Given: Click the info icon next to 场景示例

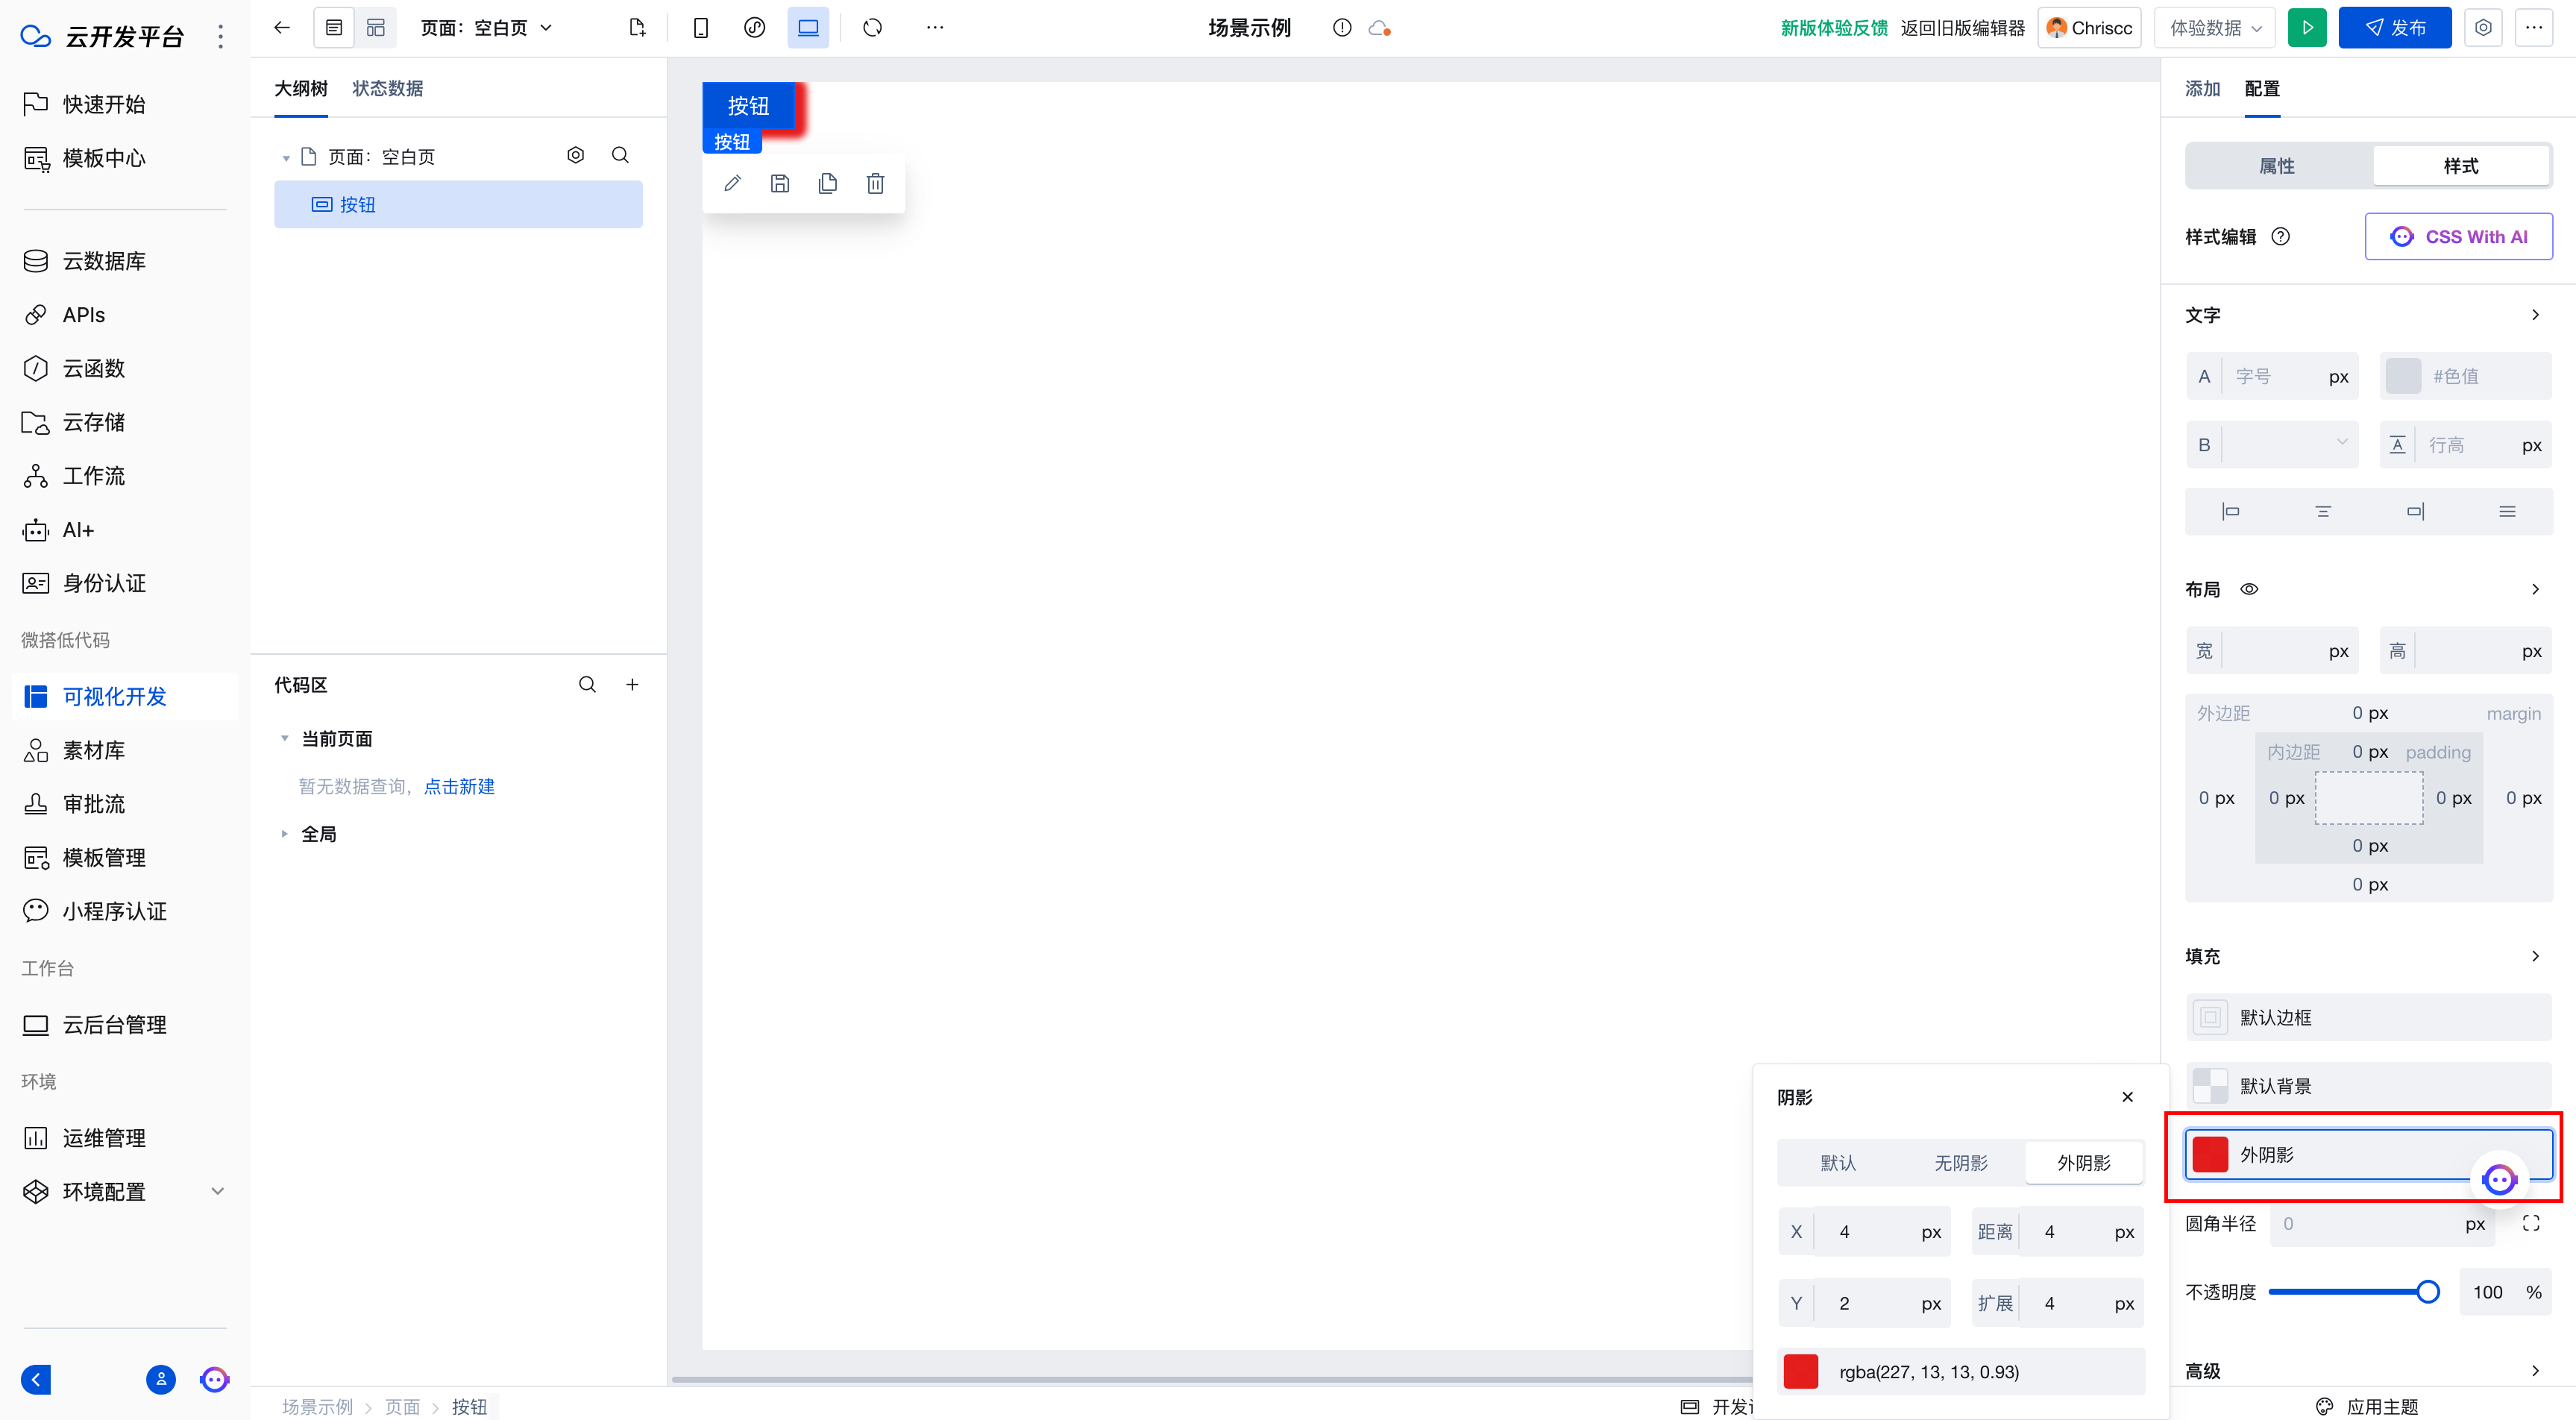Looking at the screenshot, I should click(1342, 28).
